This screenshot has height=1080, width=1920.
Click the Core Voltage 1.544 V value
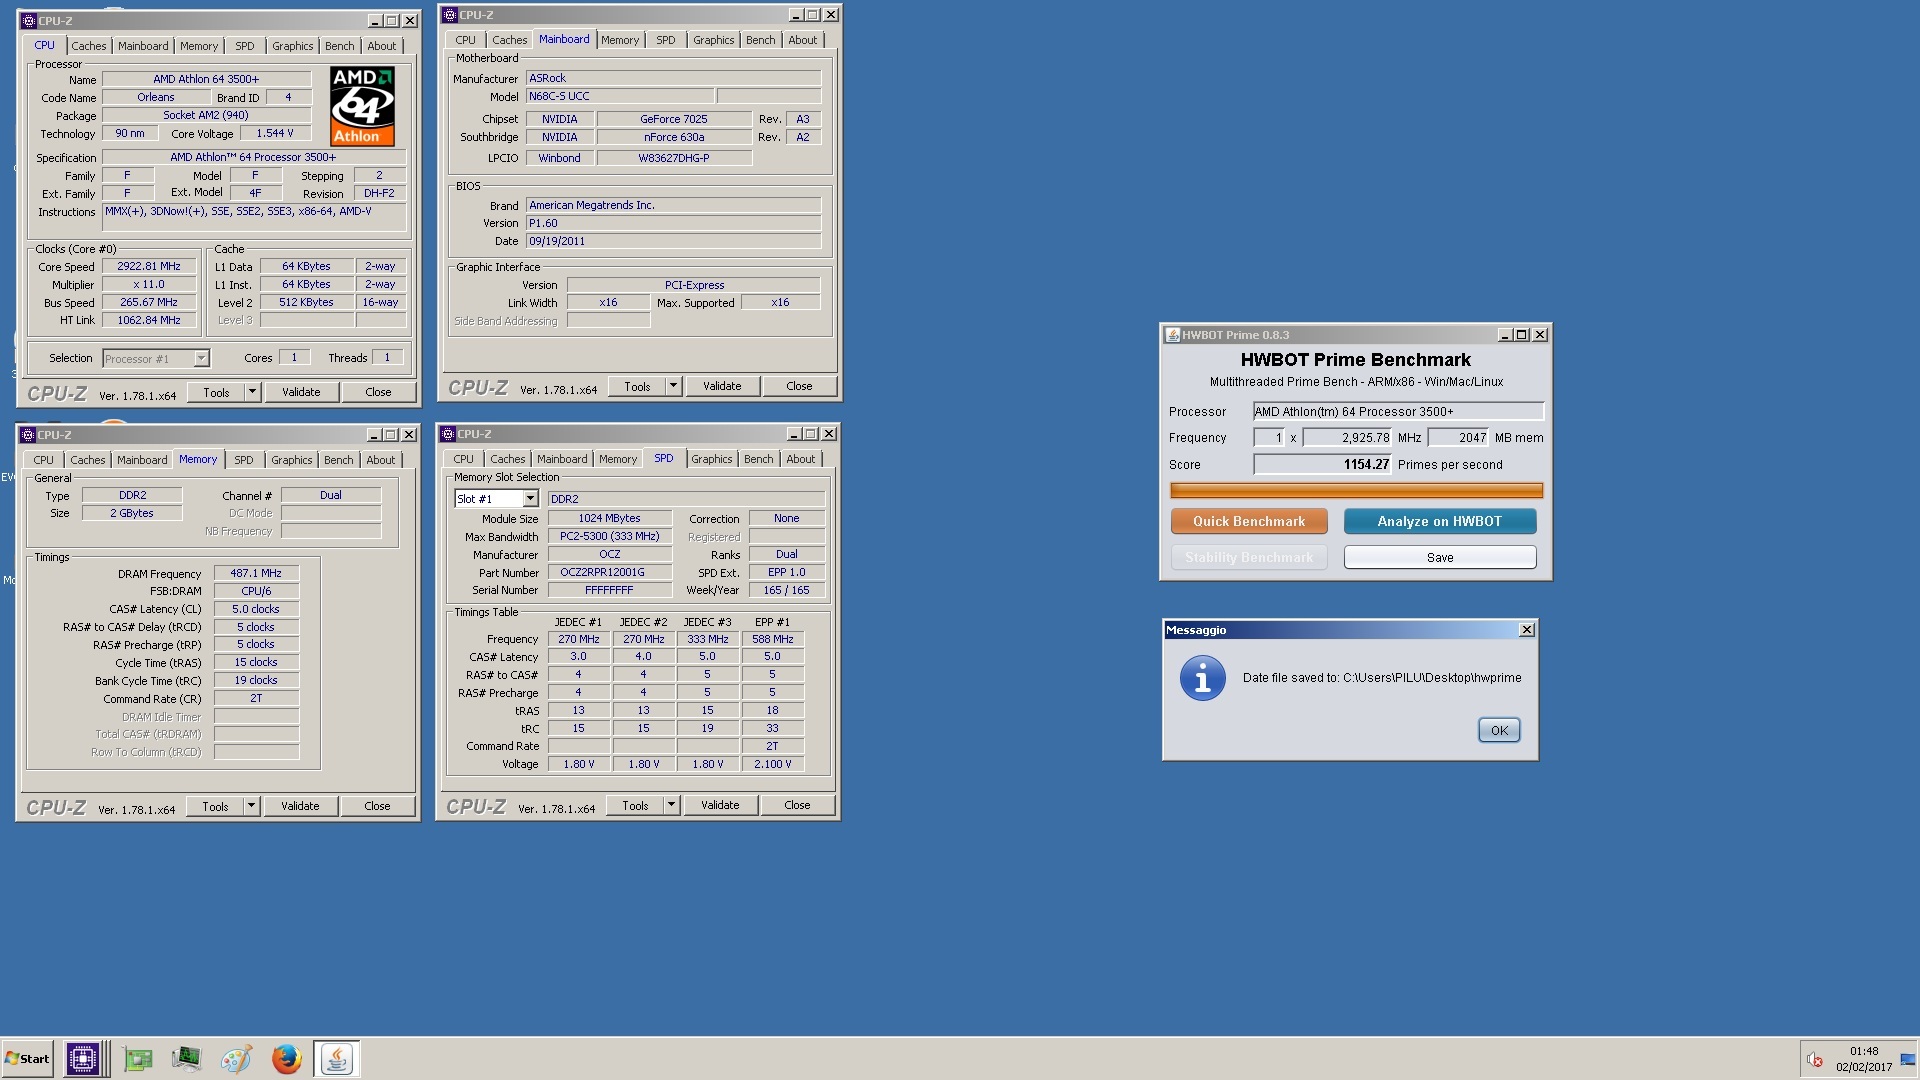pyautogui.click(x=275, y=134)
